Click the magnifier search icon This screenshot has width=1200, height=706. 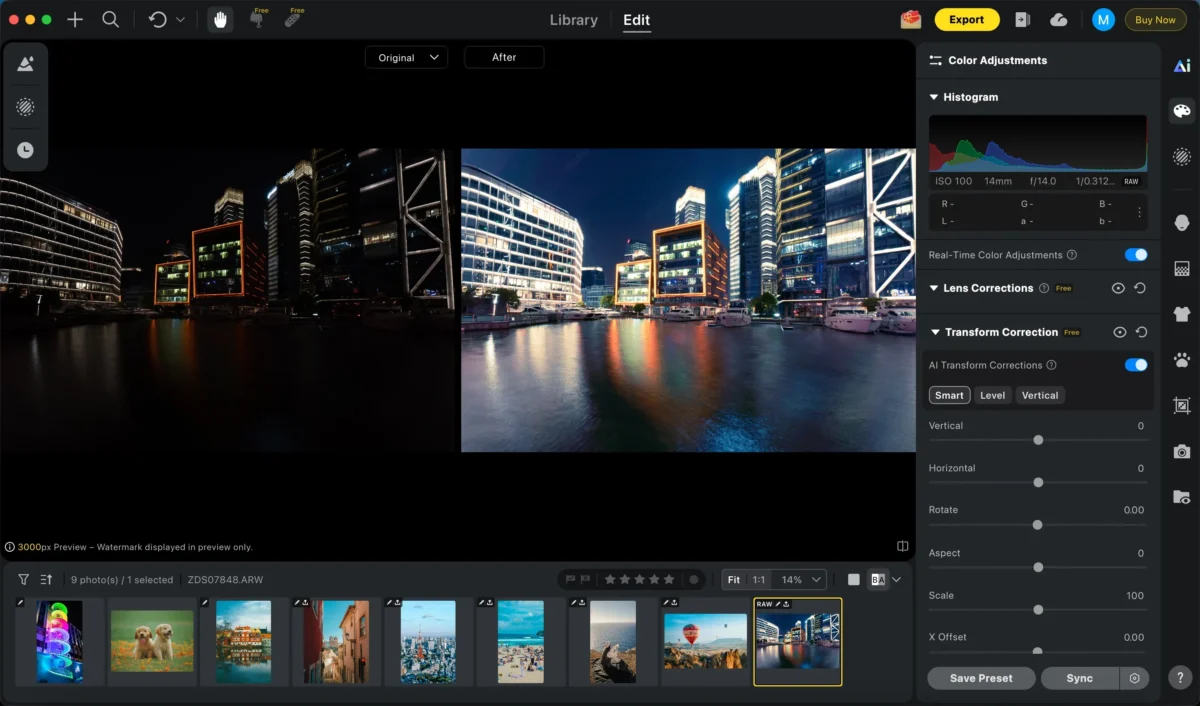(x=111, y=20)
